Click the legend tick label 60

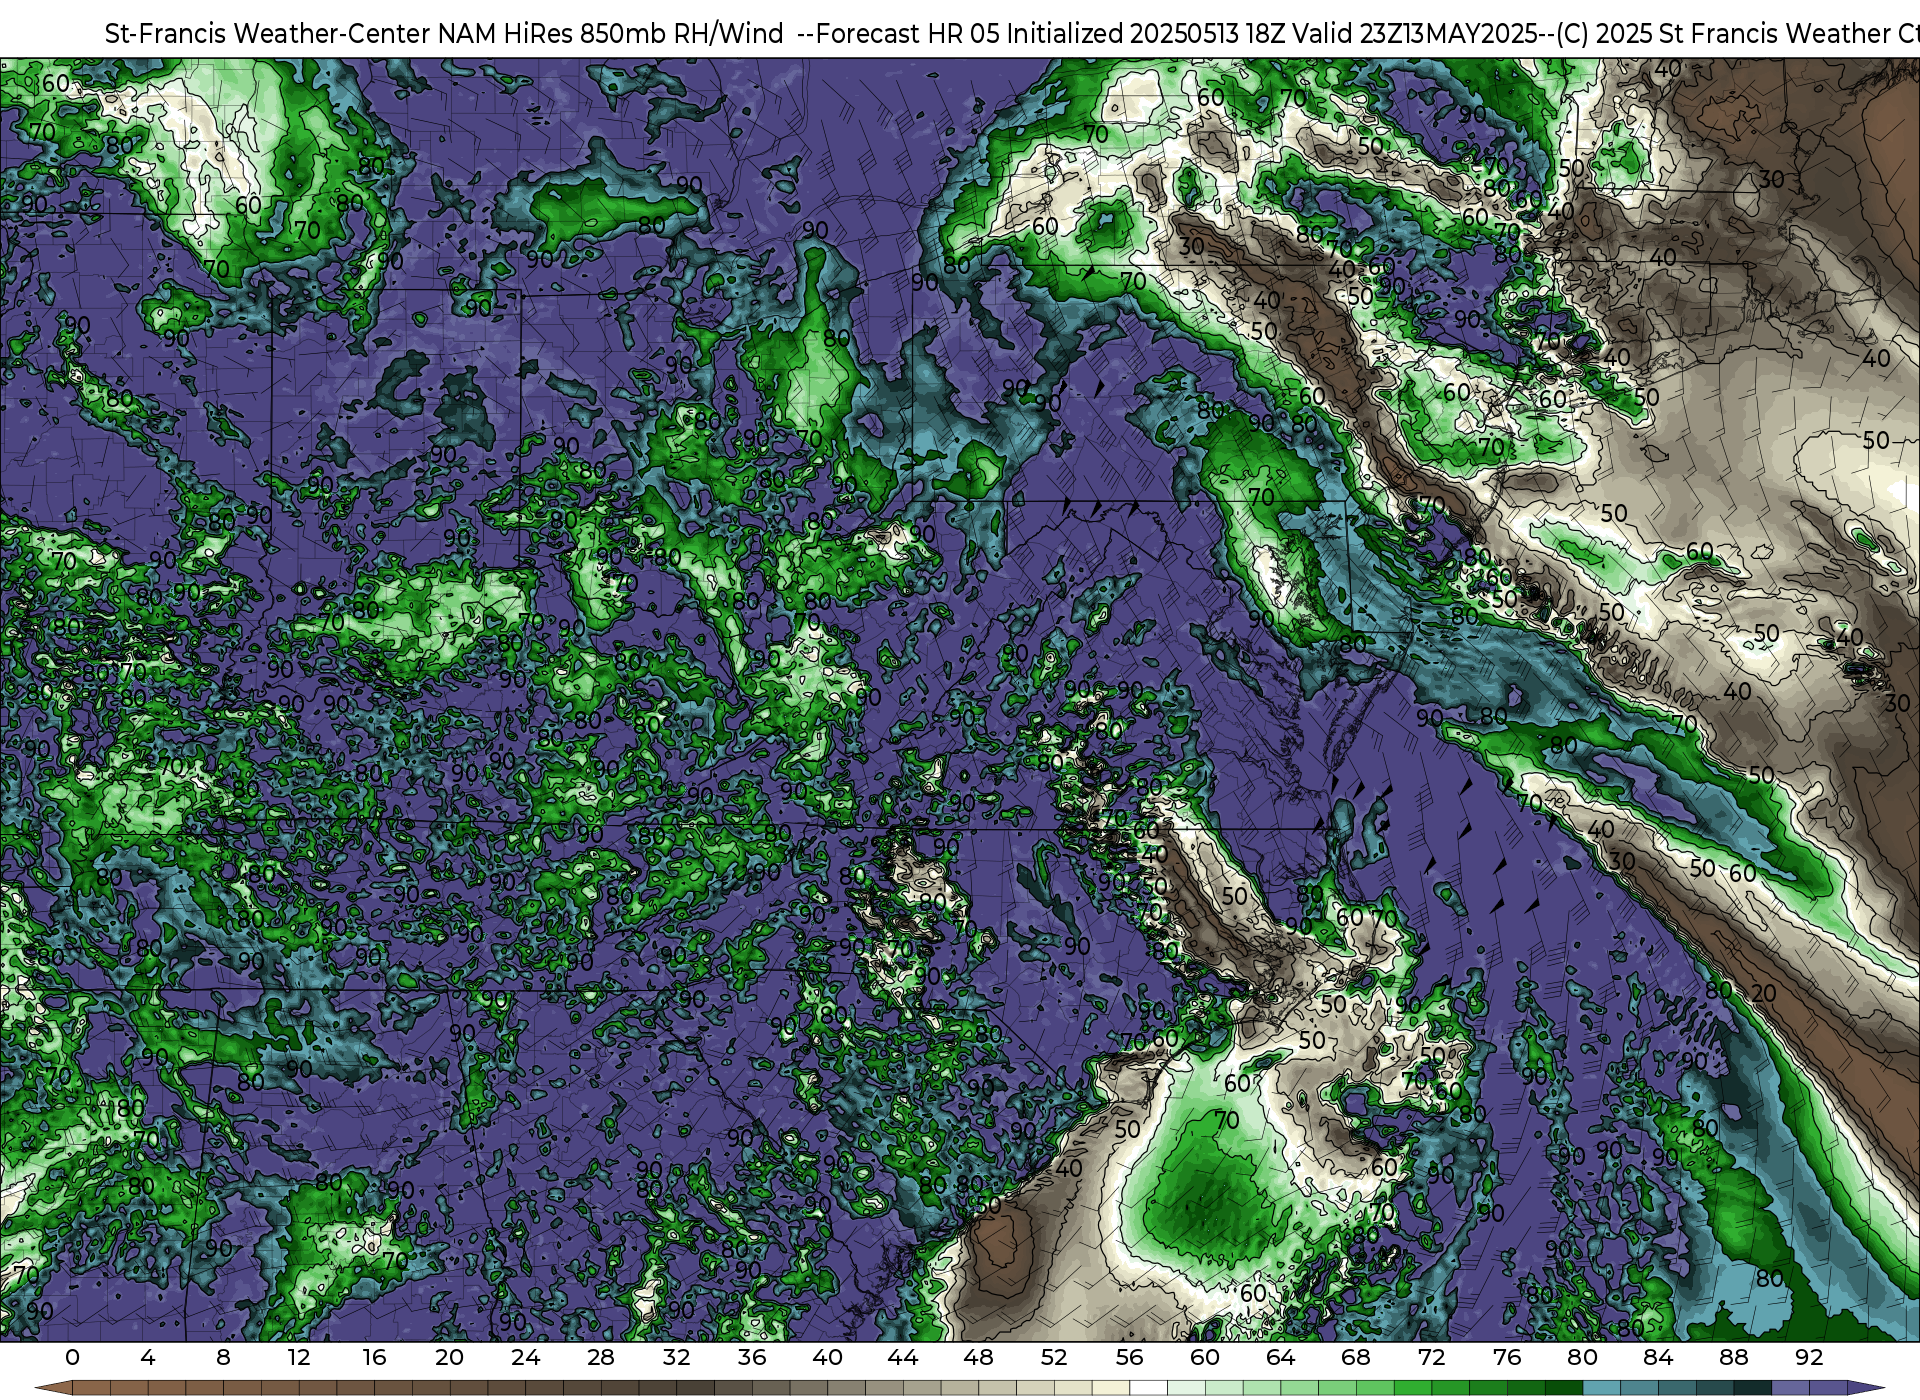[x=1205, y=1358]
